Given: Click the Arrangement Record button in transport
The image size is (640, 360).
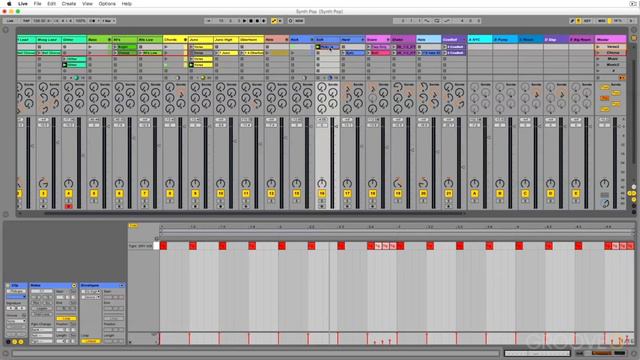Looking at the screenshot, I should coord(258,20).
